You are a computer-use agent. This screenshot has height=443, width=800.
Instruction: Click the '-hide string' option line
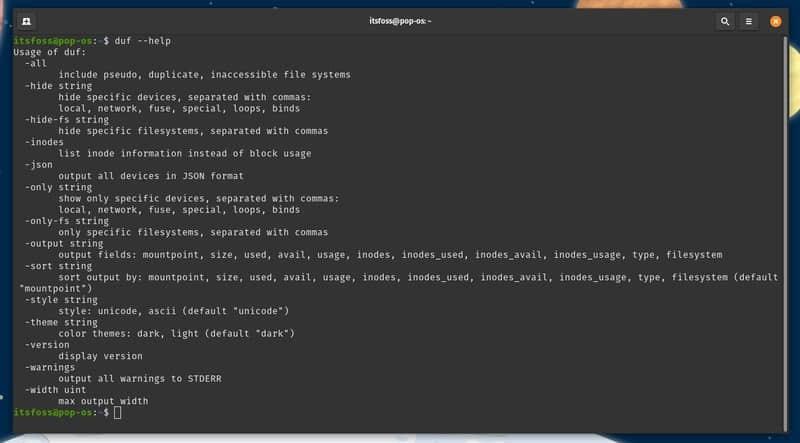[58, 86]
